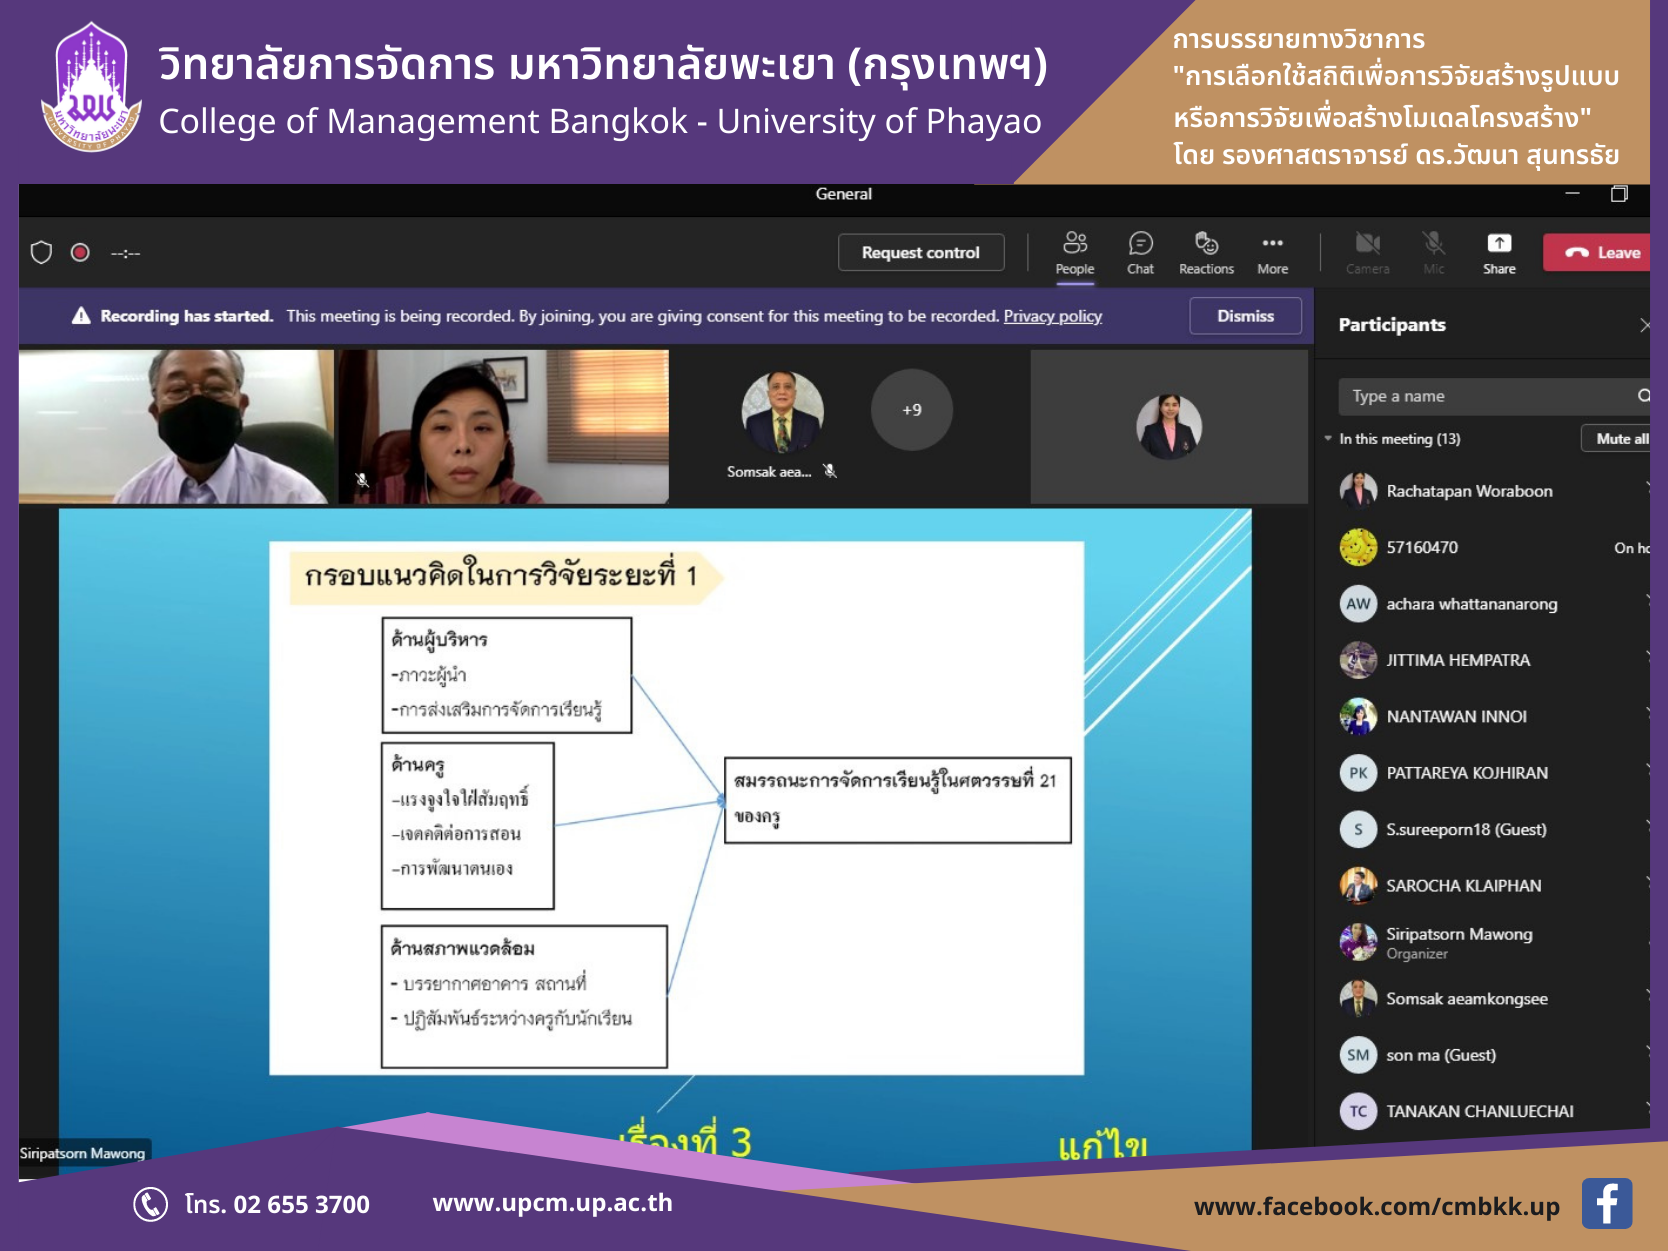The height and width of the screenshot is (1251, 1668).
Task: Click the restore window button
Action: pyautogui.click(x=1619, y=194)
